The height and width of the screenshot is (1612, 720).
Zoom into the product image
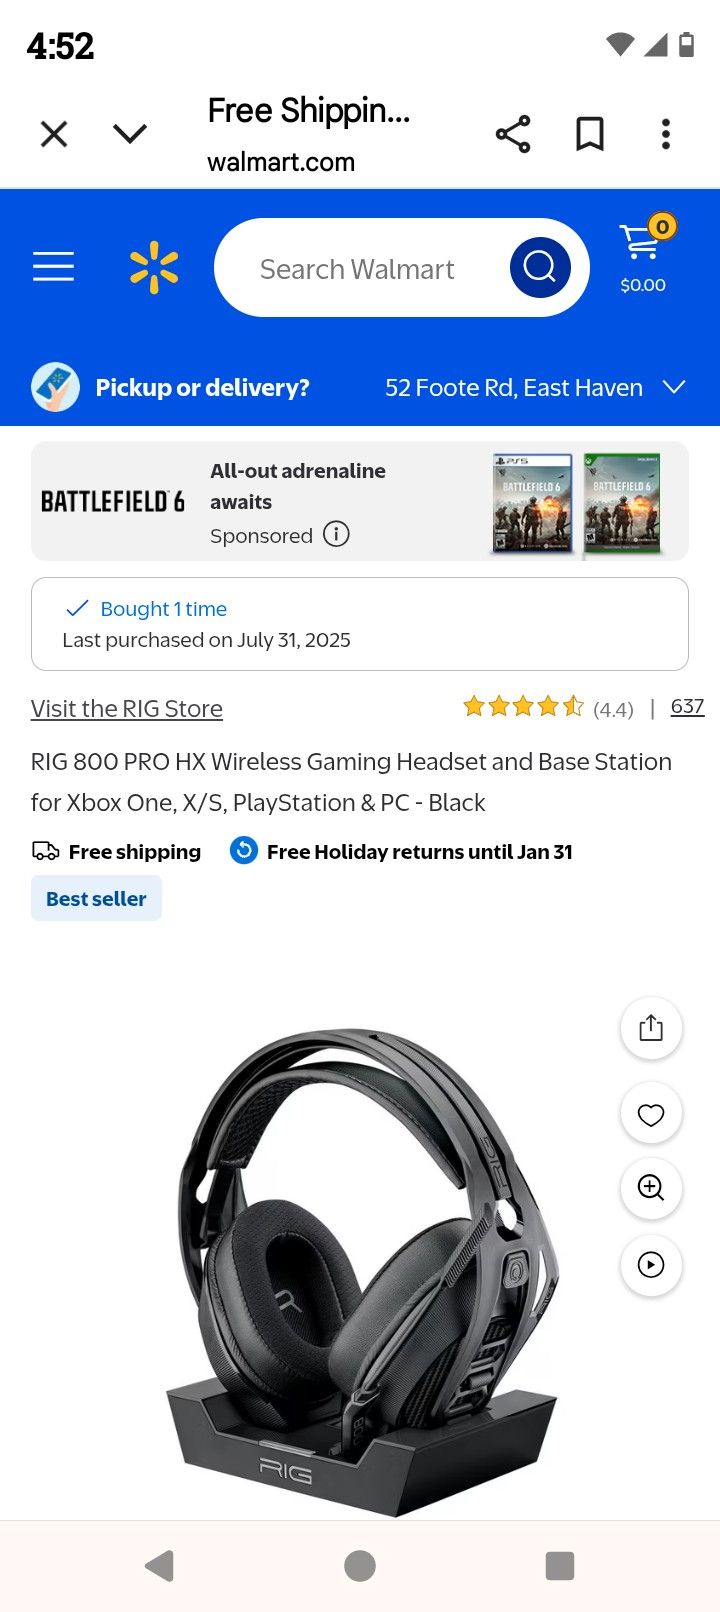[651, 1188]
